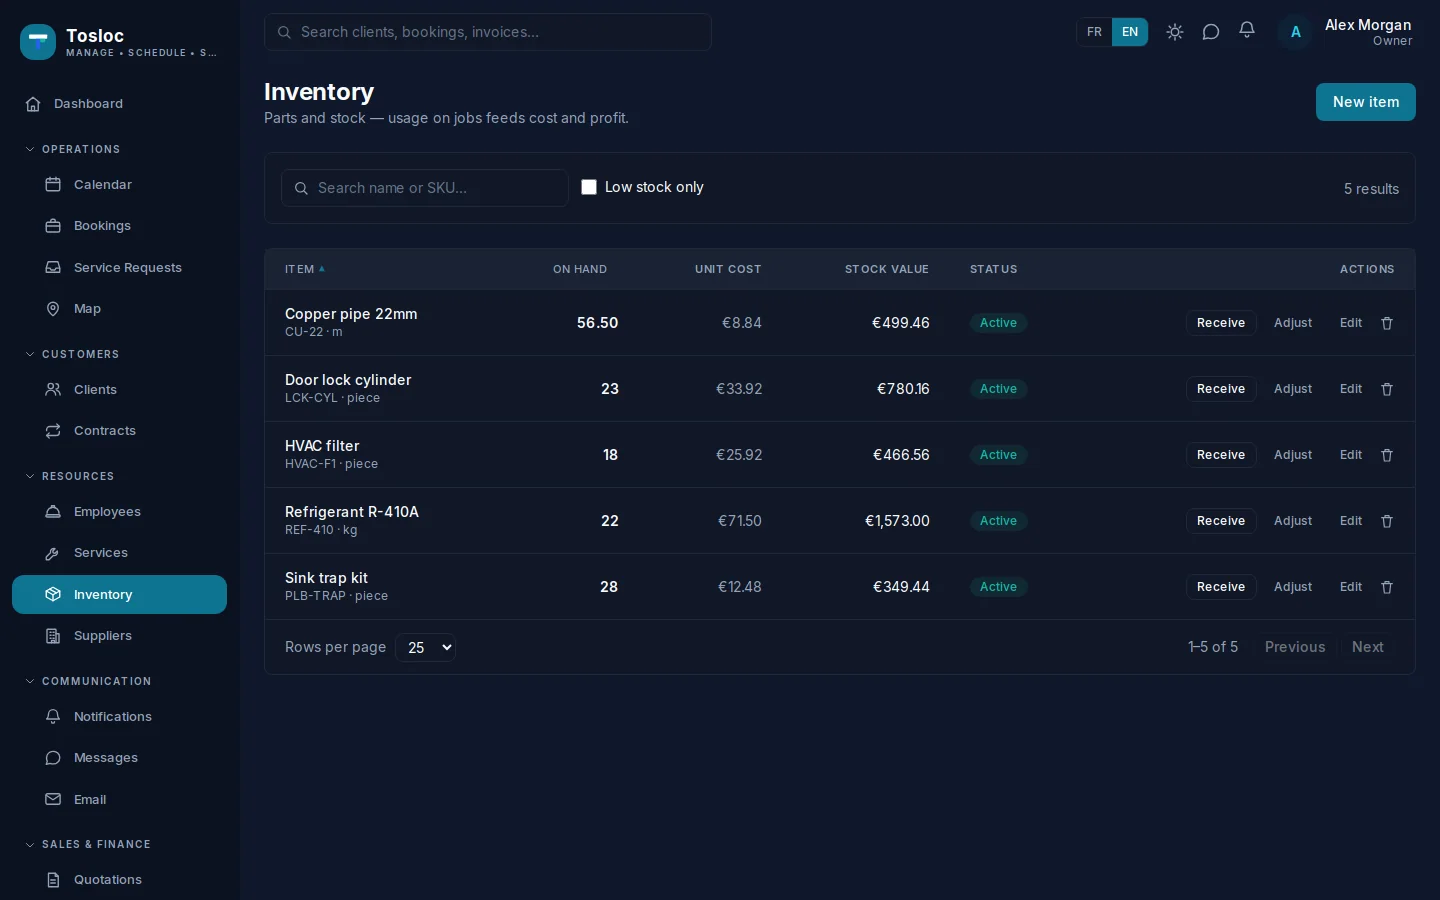Click the Tosloc logo icon
This screenshot has width=1440, height=900.
[x=38, y=42]
